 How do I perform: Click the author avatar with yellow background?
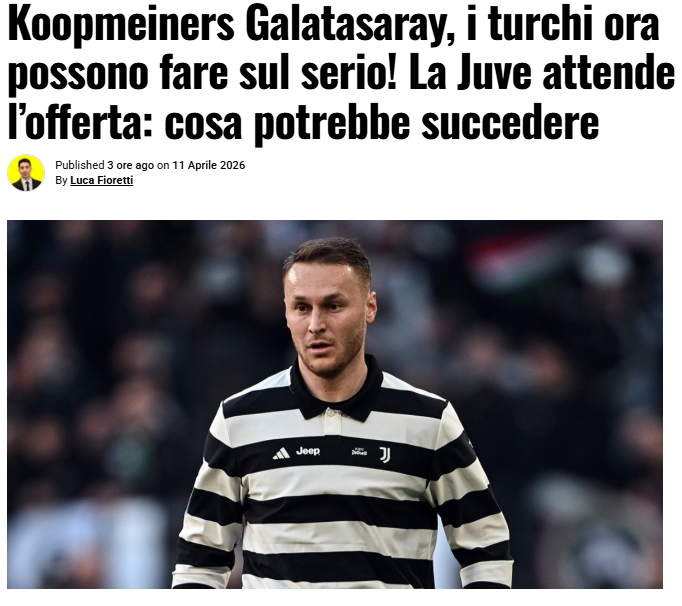(26, 173)
